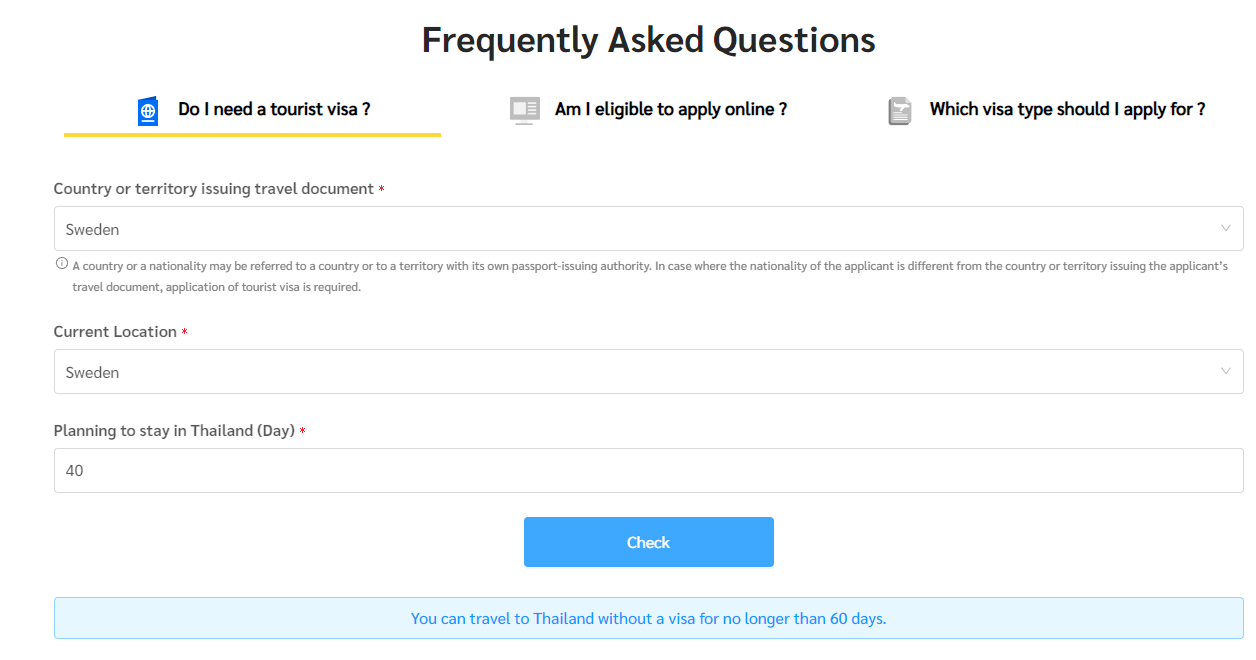The image size is (1256, 660).
Task: Click the chevron arrow in Current Location field
Action: tap(1226, 371)
